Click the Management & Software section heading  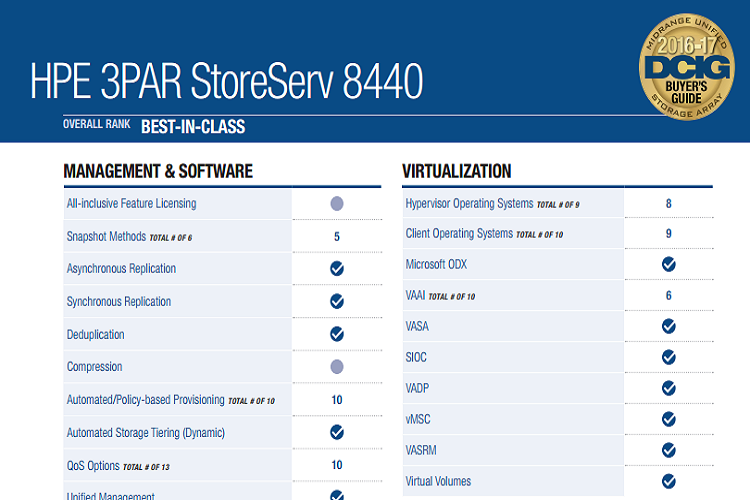point(158,171)
